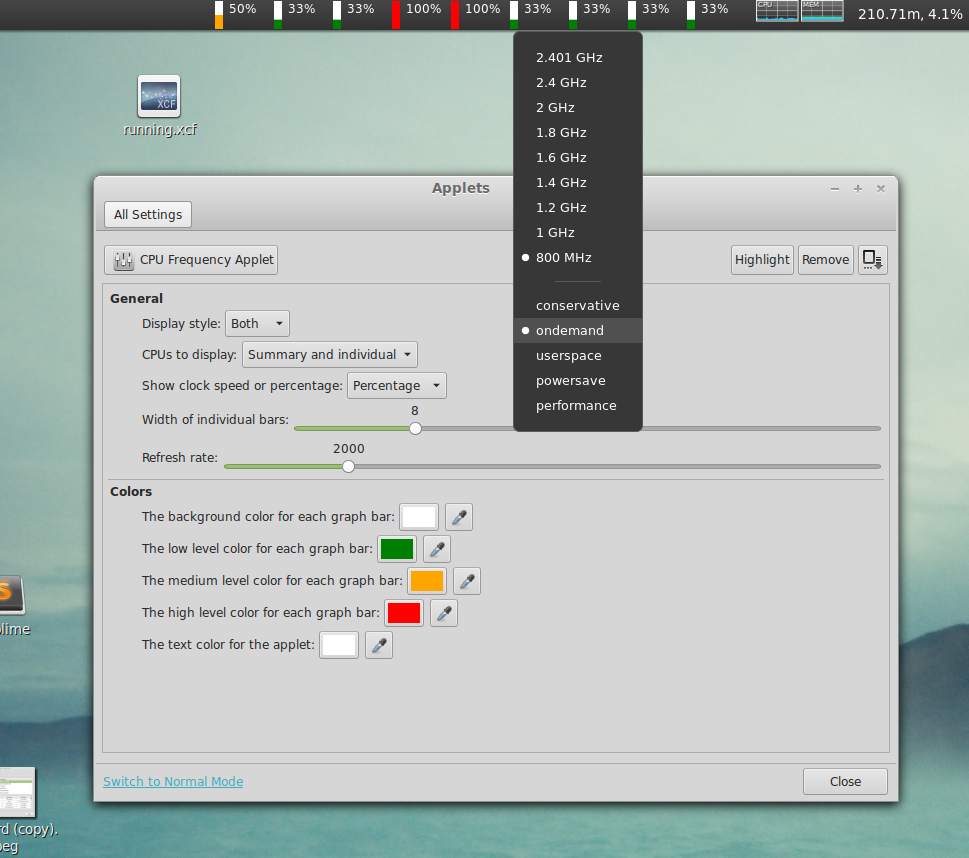
Task: Open the running.xcf file on the desktop
Action: click(159, 97)
